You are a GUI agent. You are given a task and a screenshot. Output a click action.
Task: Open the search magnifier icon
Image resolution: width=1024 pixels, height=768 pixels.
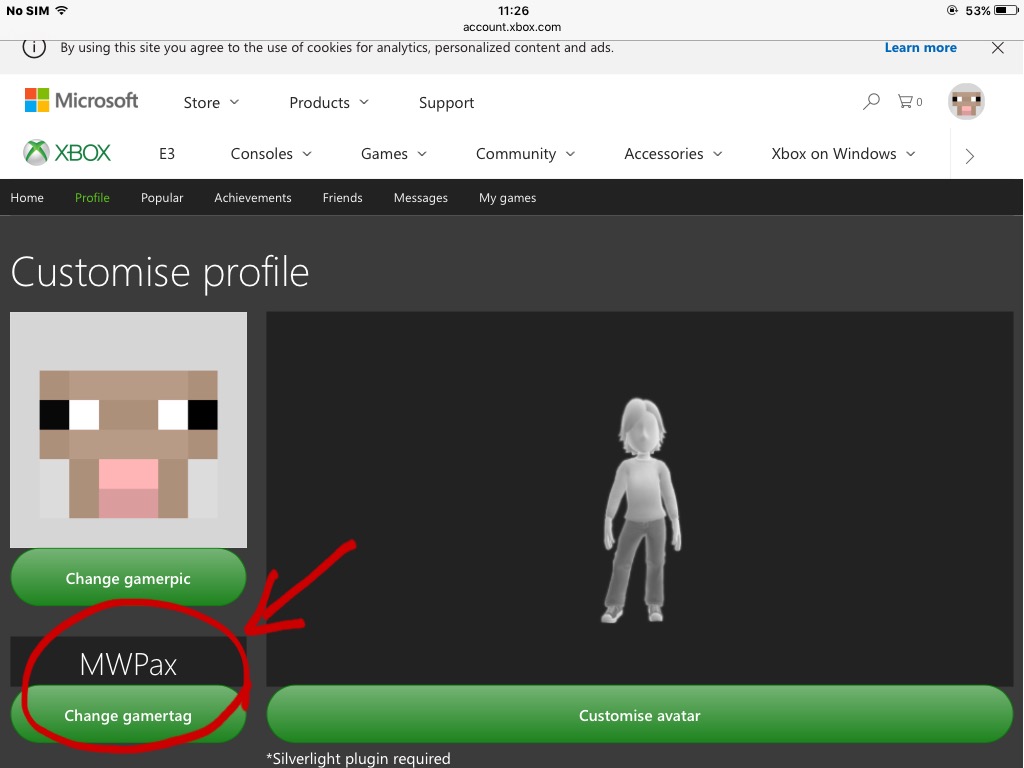click(x=871, y=101)
